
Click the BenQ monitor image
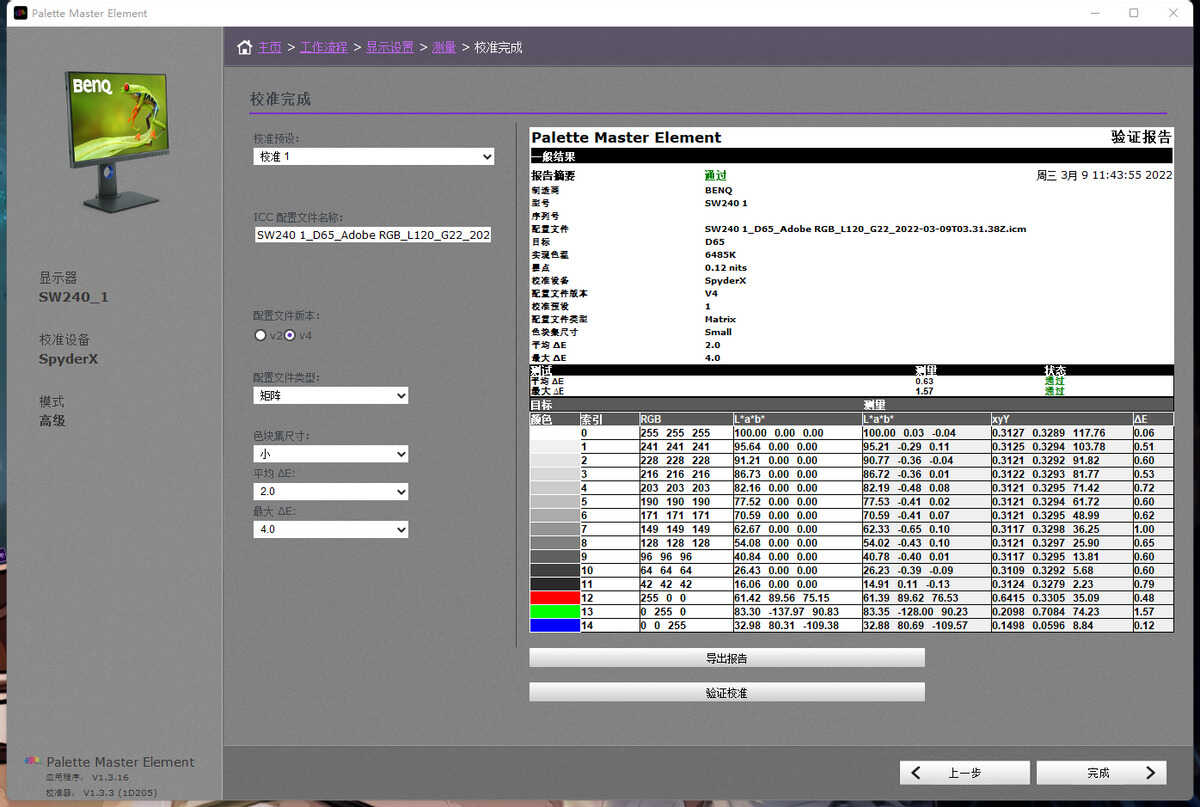pos(118,140)
